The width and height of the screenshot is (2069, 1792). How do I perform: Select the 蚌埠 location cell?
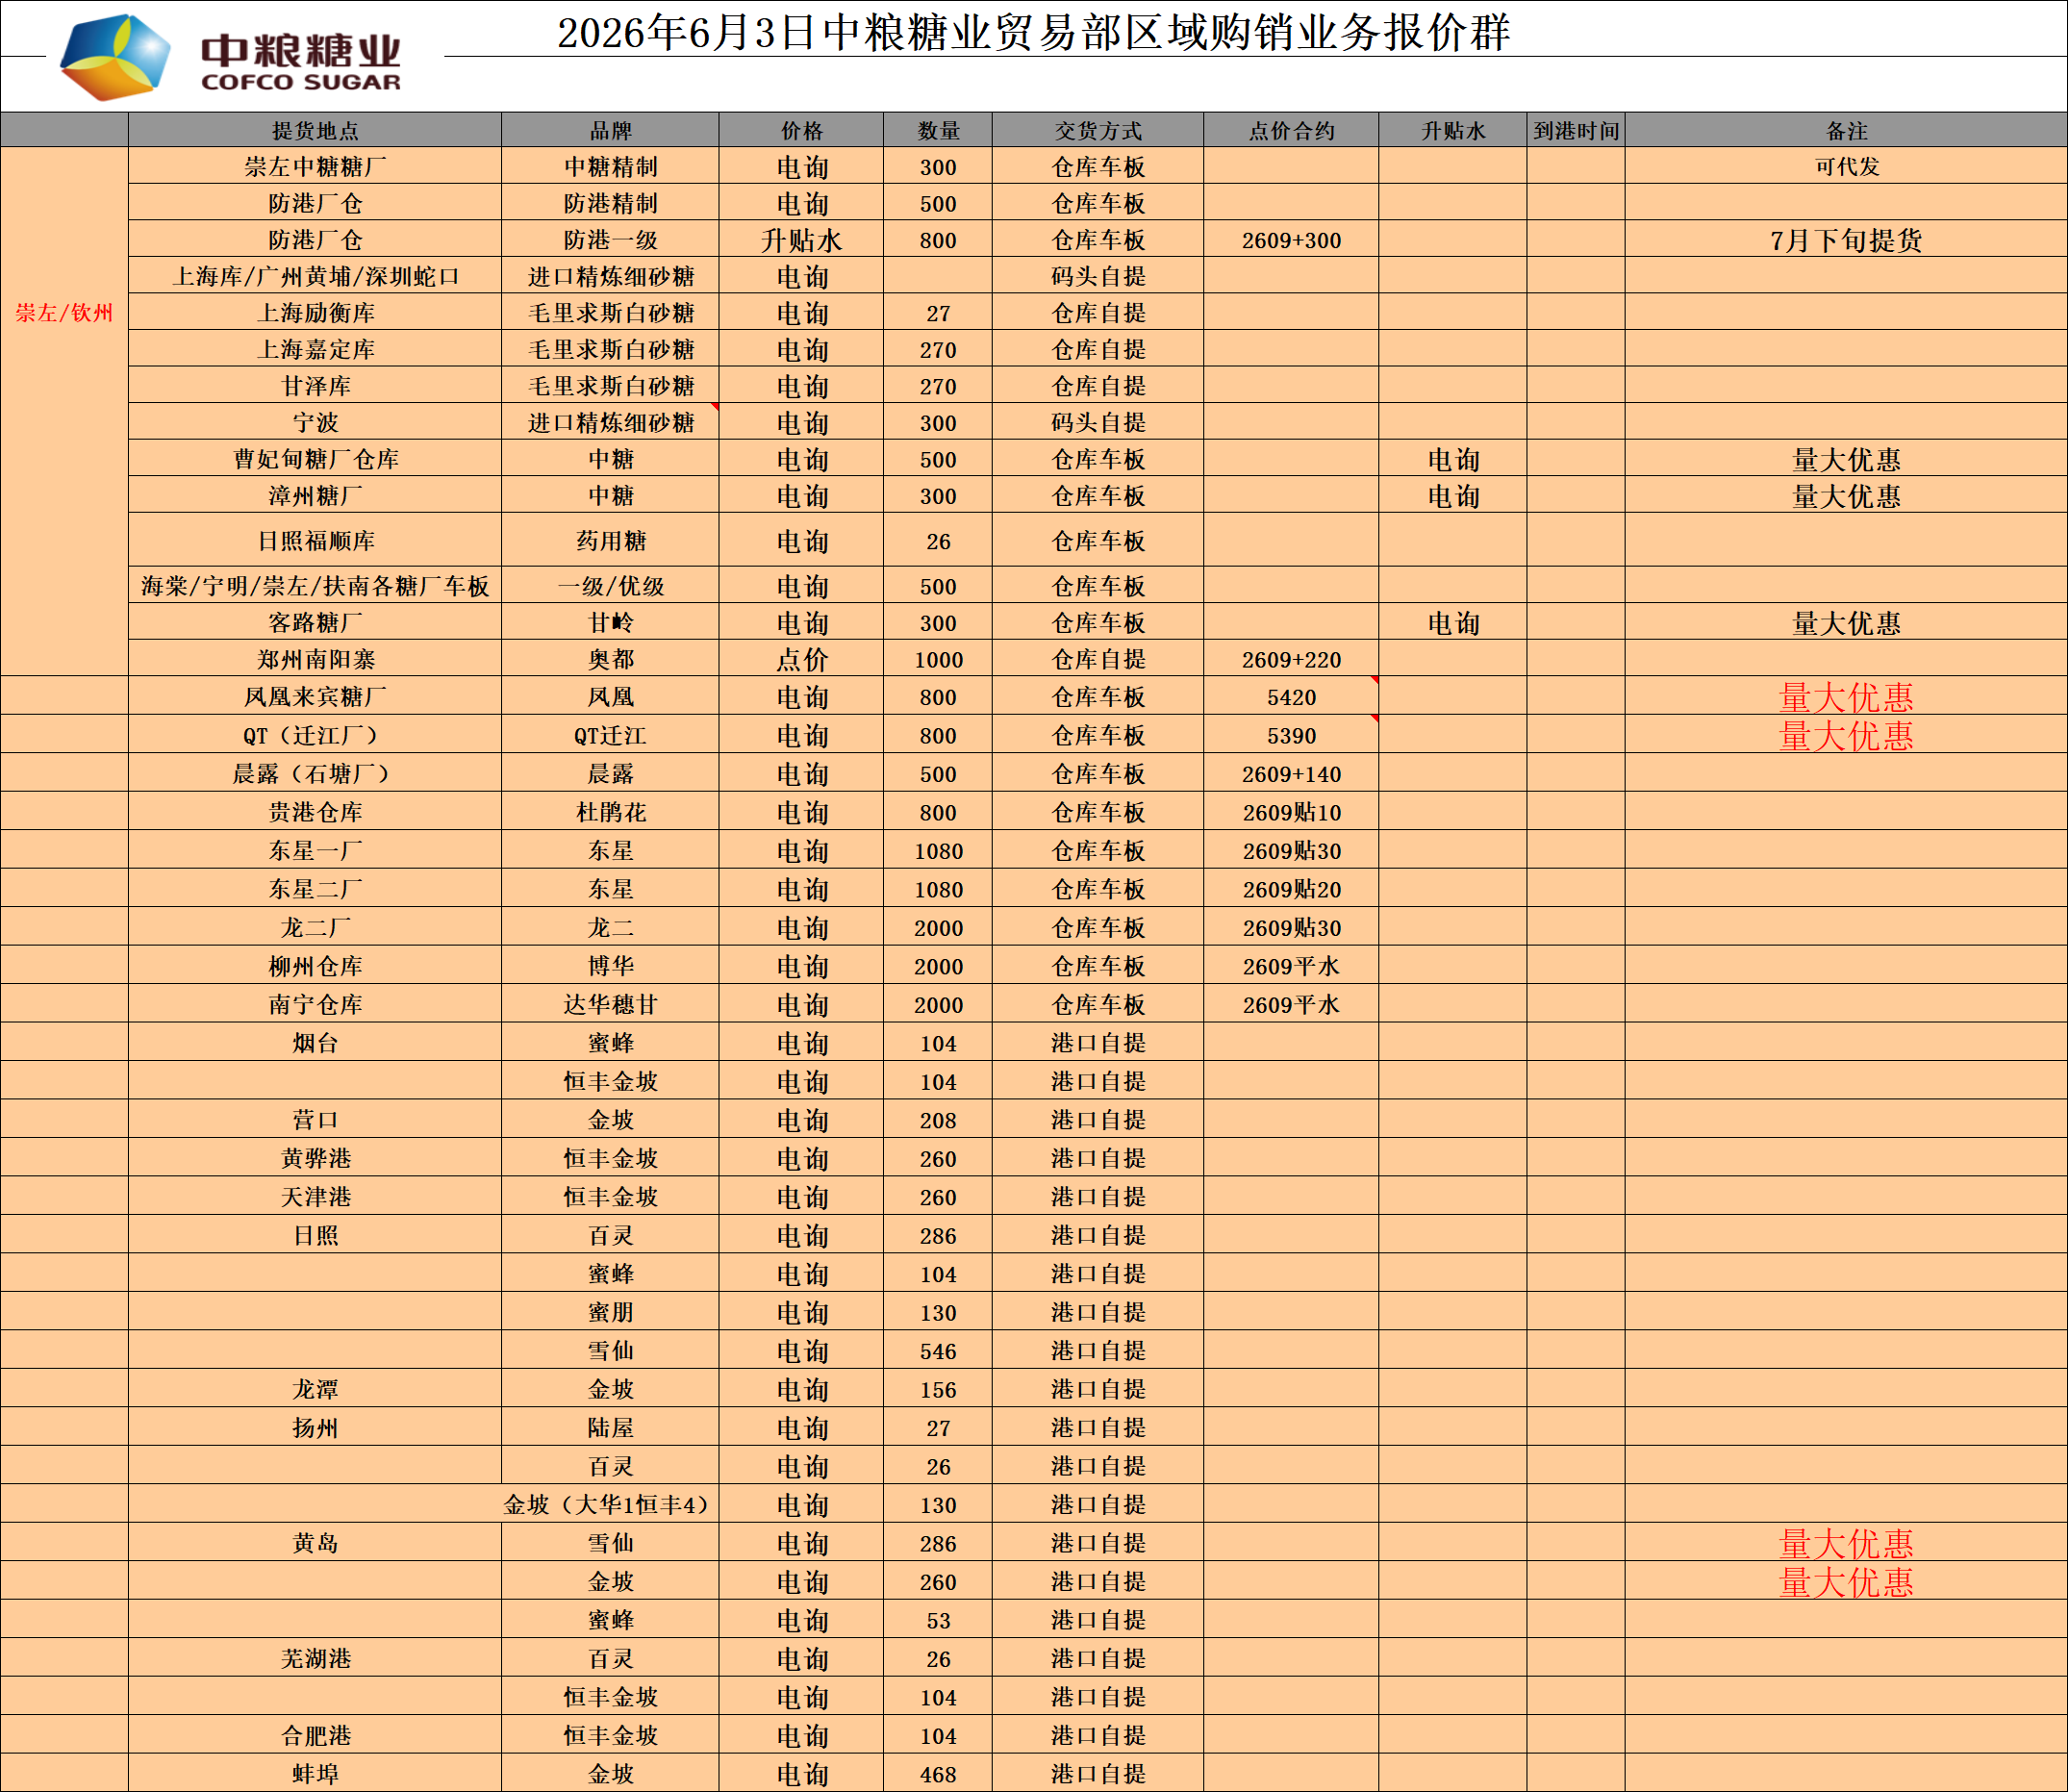pyautogui.click(x=315, y=1774)
